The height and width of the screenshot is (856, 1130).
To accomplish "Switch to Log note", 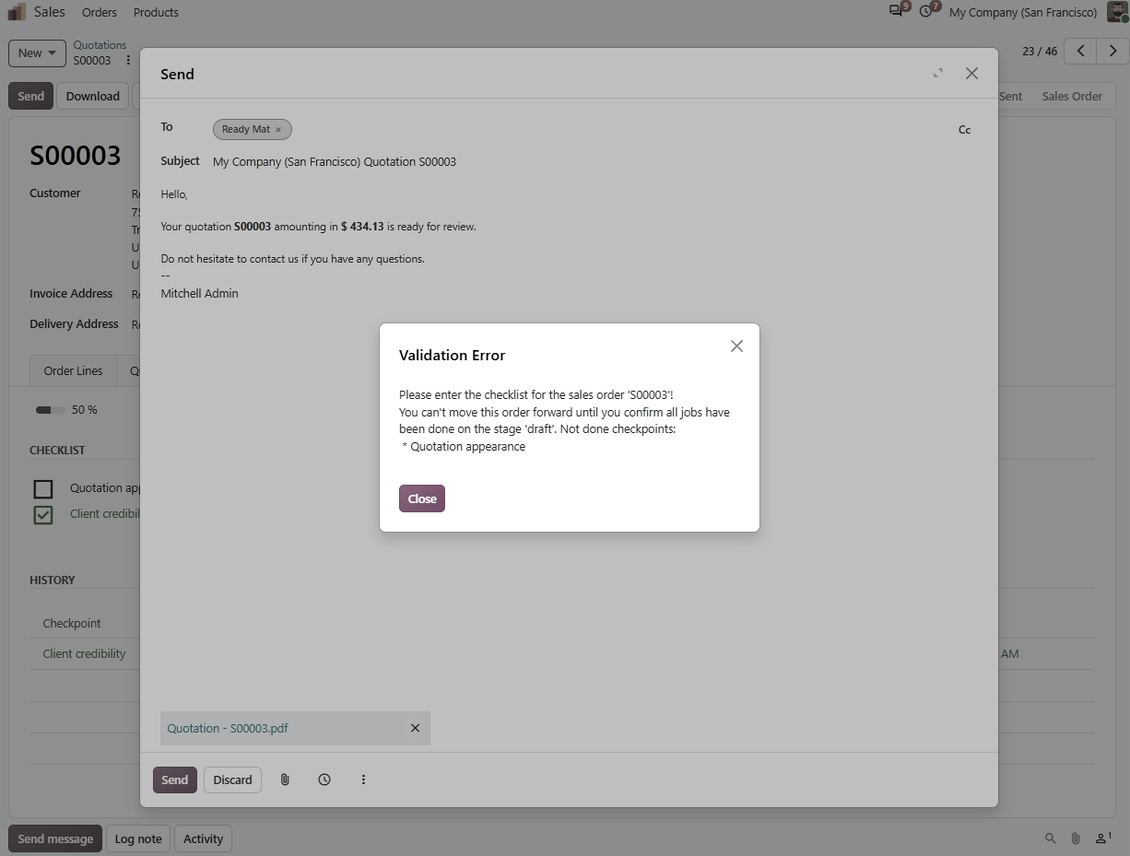I will click(138, 839).
